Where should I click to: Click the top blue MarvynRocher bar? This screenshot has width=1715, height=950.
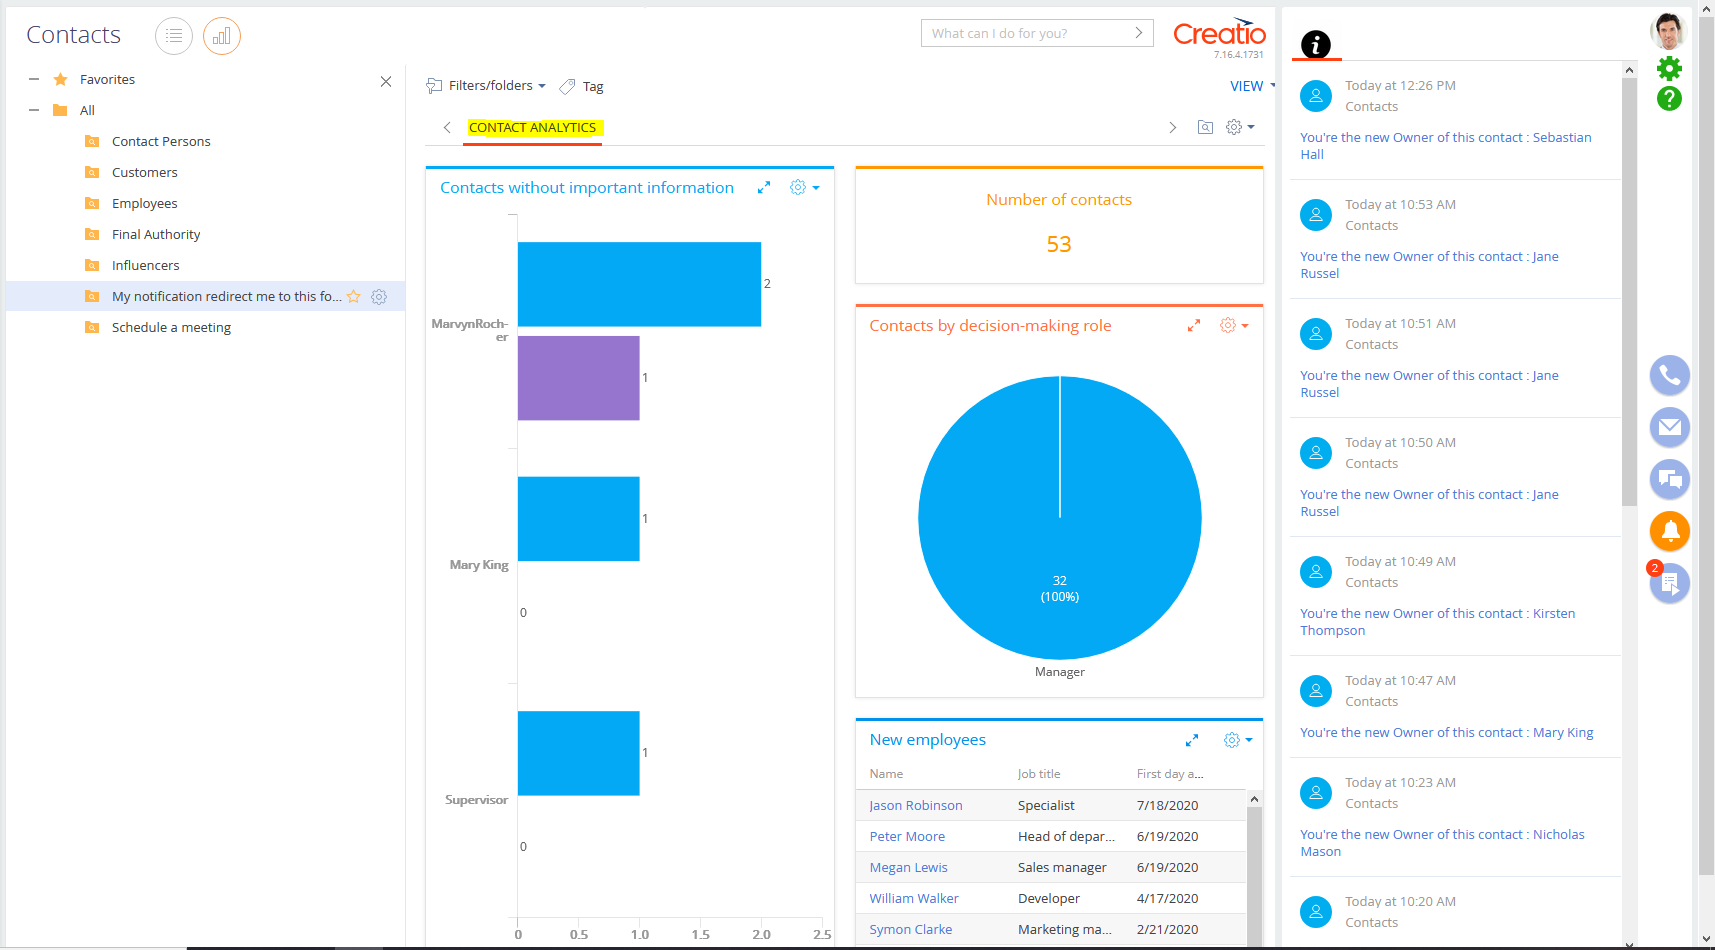click(x=639, y=284)
